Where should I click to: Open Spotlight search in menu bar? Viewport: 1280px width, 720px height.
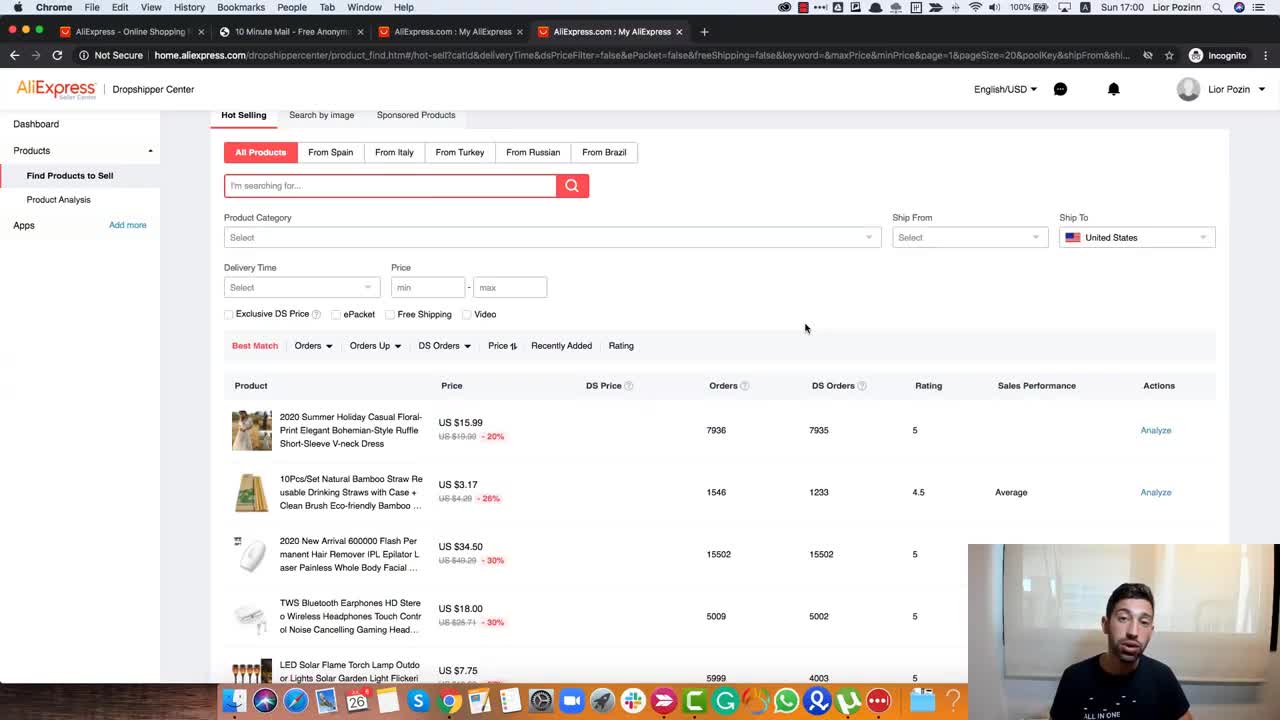pos(1217,7)
